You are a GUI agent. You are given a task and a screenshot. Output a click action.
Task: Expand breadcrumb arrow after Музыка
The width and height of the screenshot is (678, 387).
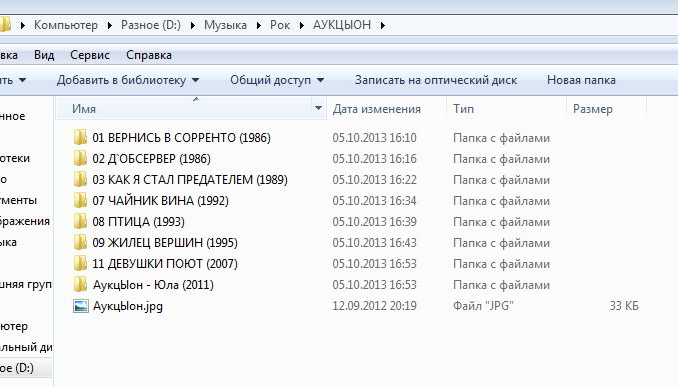click(259, 26)
